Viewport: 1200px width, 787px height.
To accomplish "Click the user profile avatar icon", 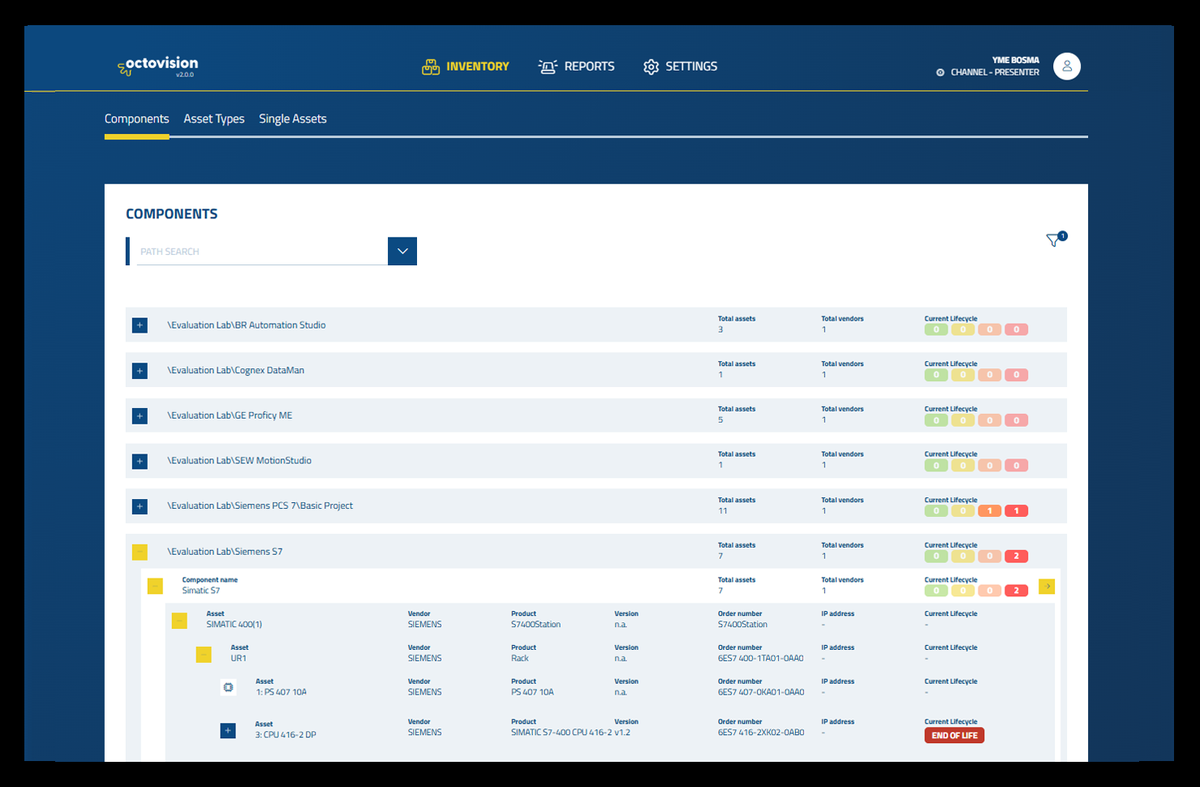I will 1067,66.
